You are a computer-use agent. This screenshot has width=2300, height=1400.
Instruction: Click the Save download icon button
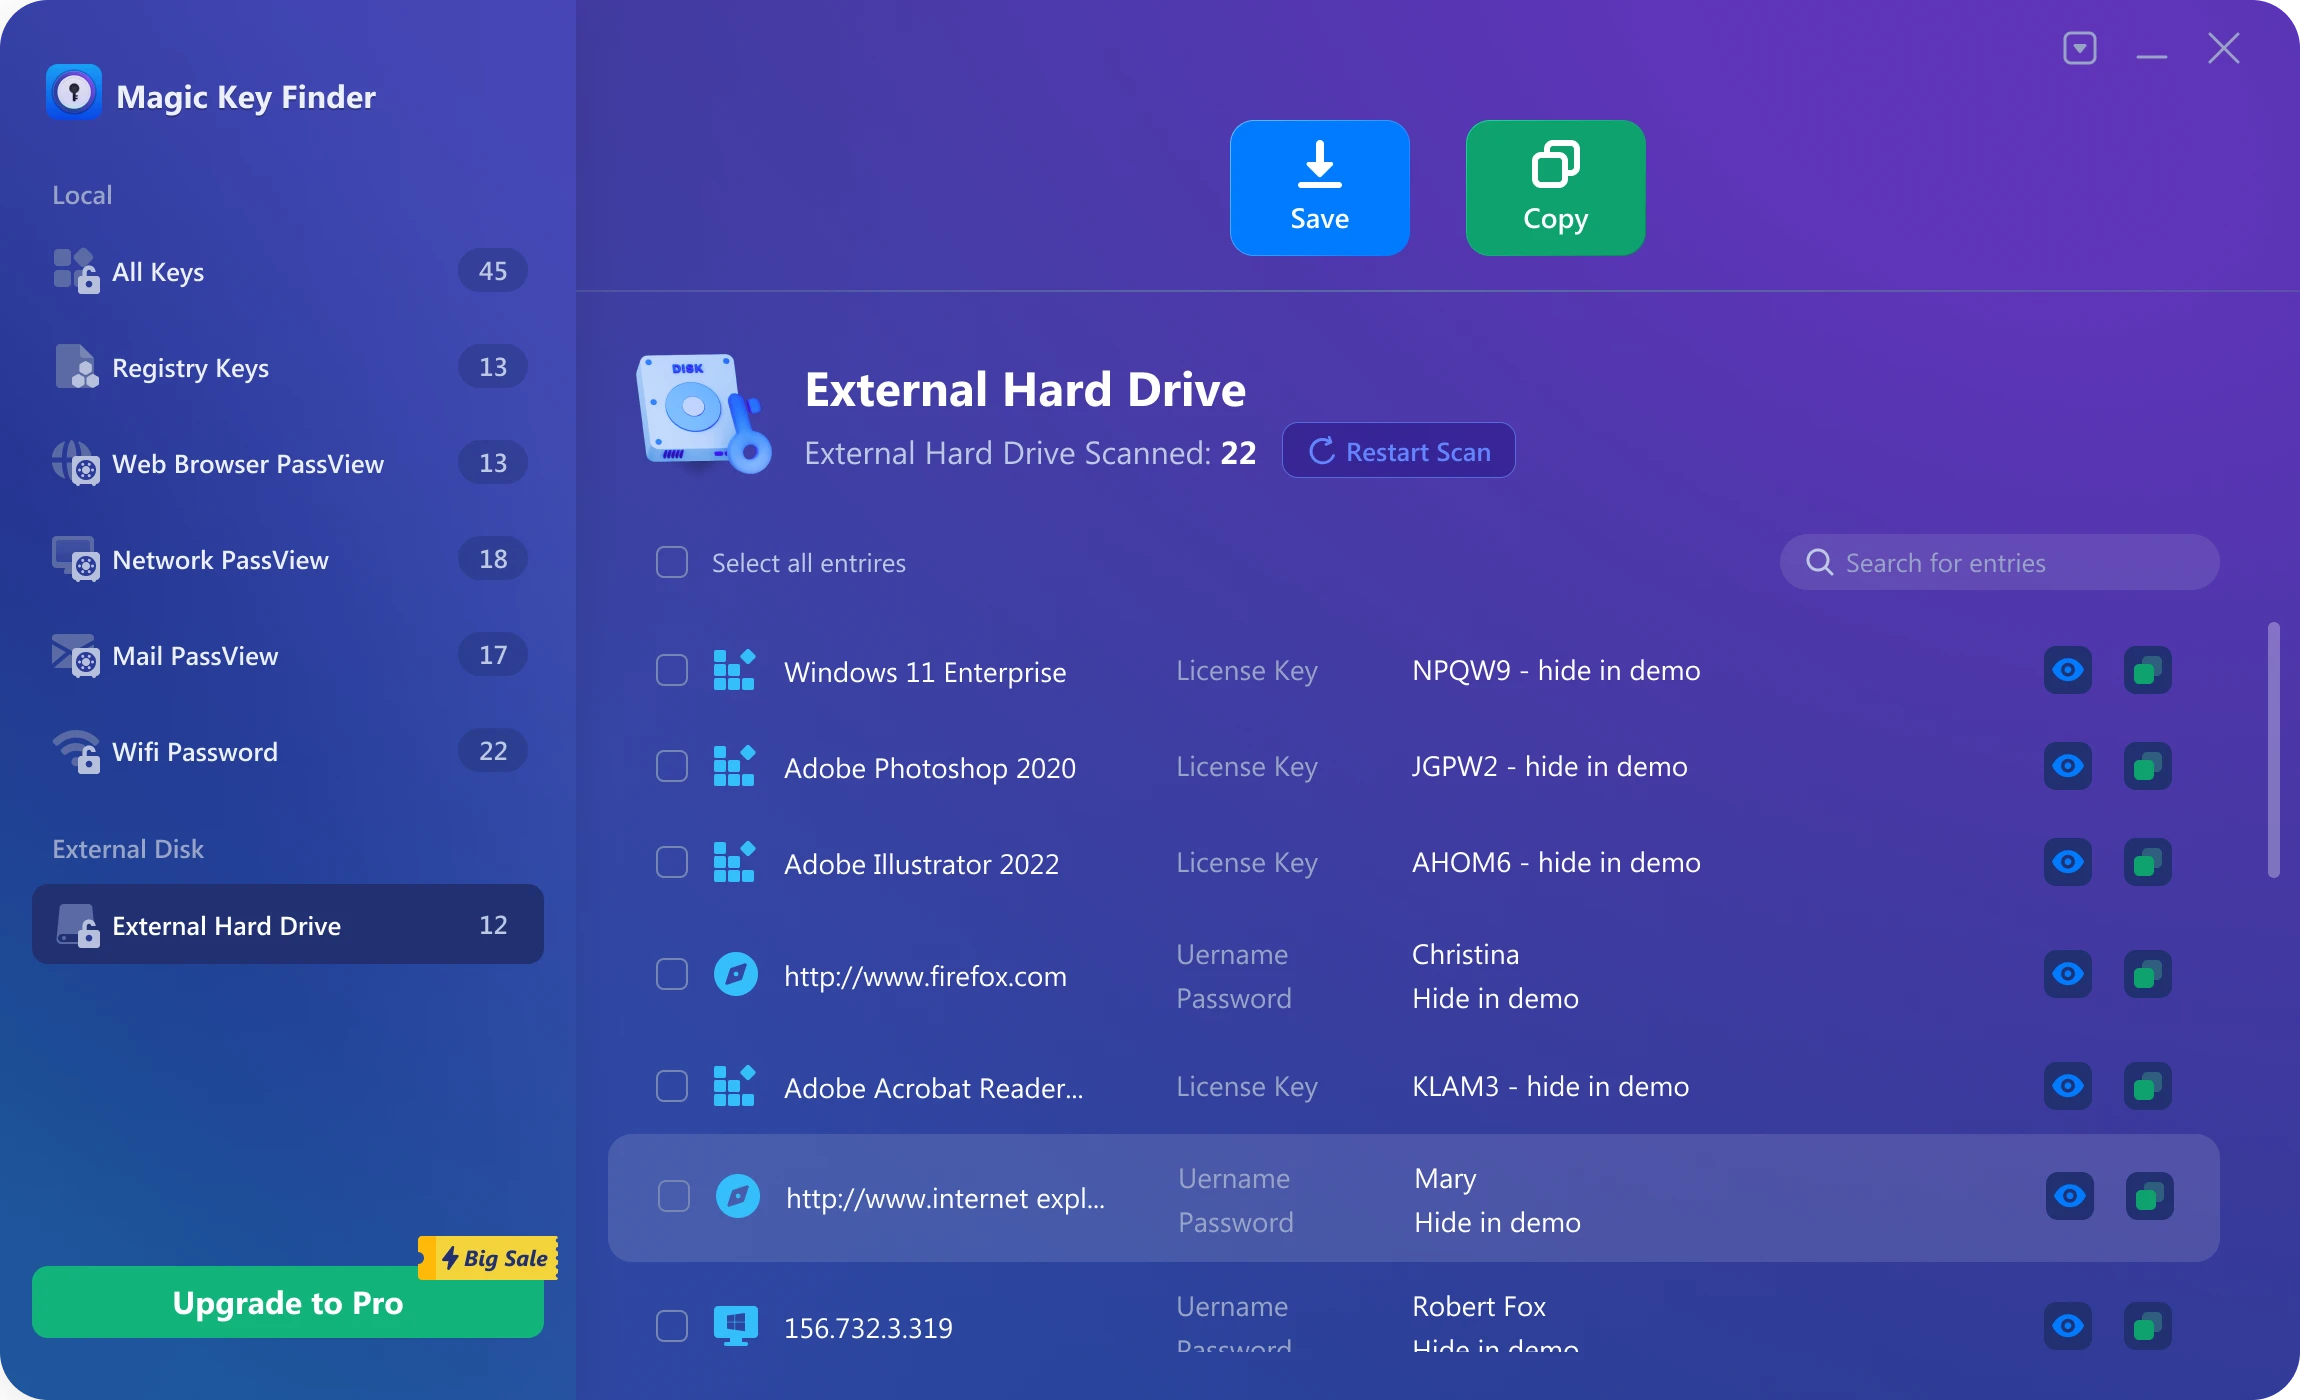coord(1319,188)
